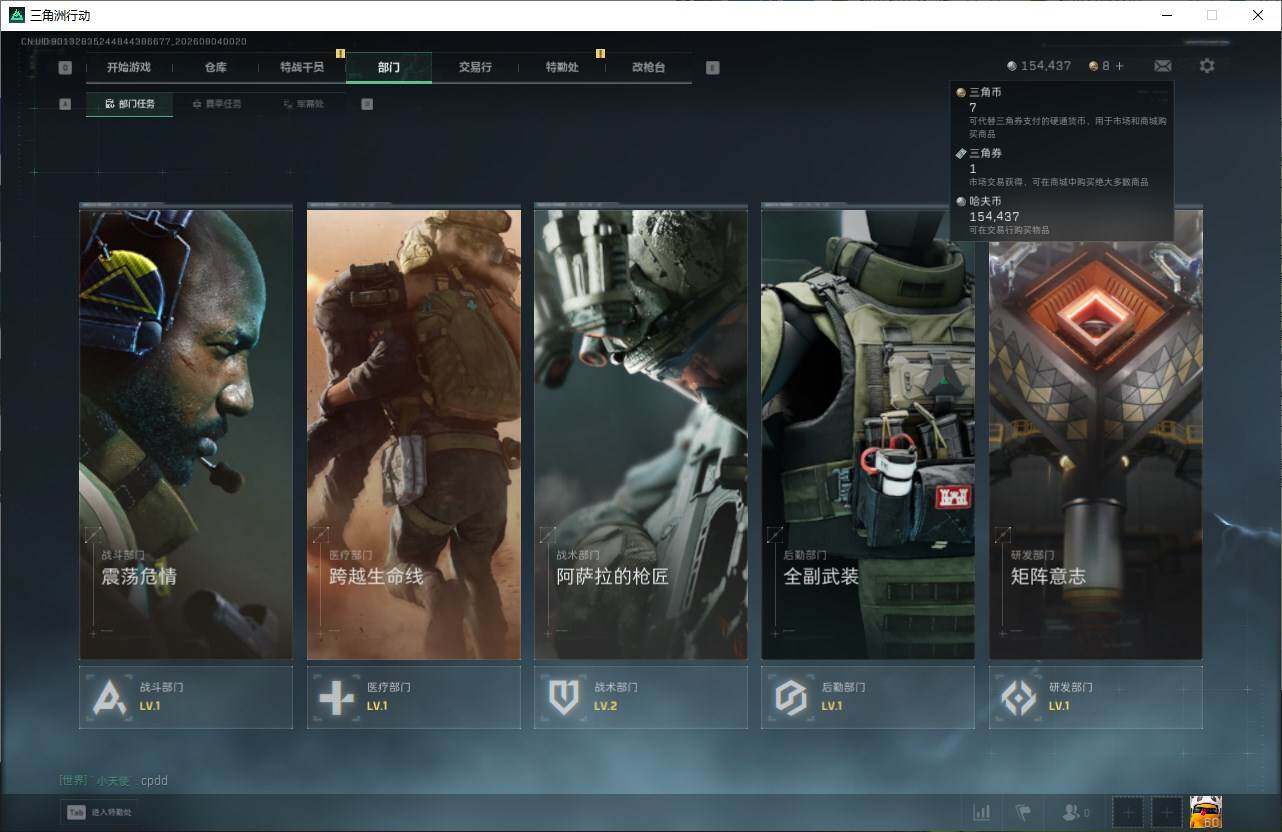Click the 医疗部门 LV.1 button
Viewport: 1282px width, 832px height.
click(x=414, y=697)
